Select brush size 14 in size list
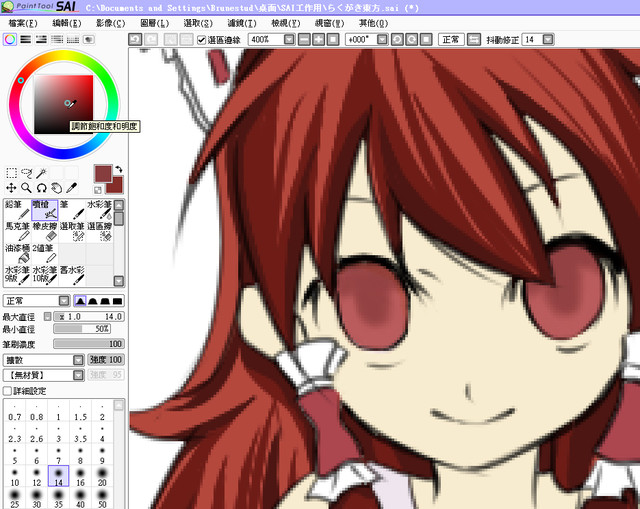The width and height of the screenshot is (640, 509). [x=57, y=476]
